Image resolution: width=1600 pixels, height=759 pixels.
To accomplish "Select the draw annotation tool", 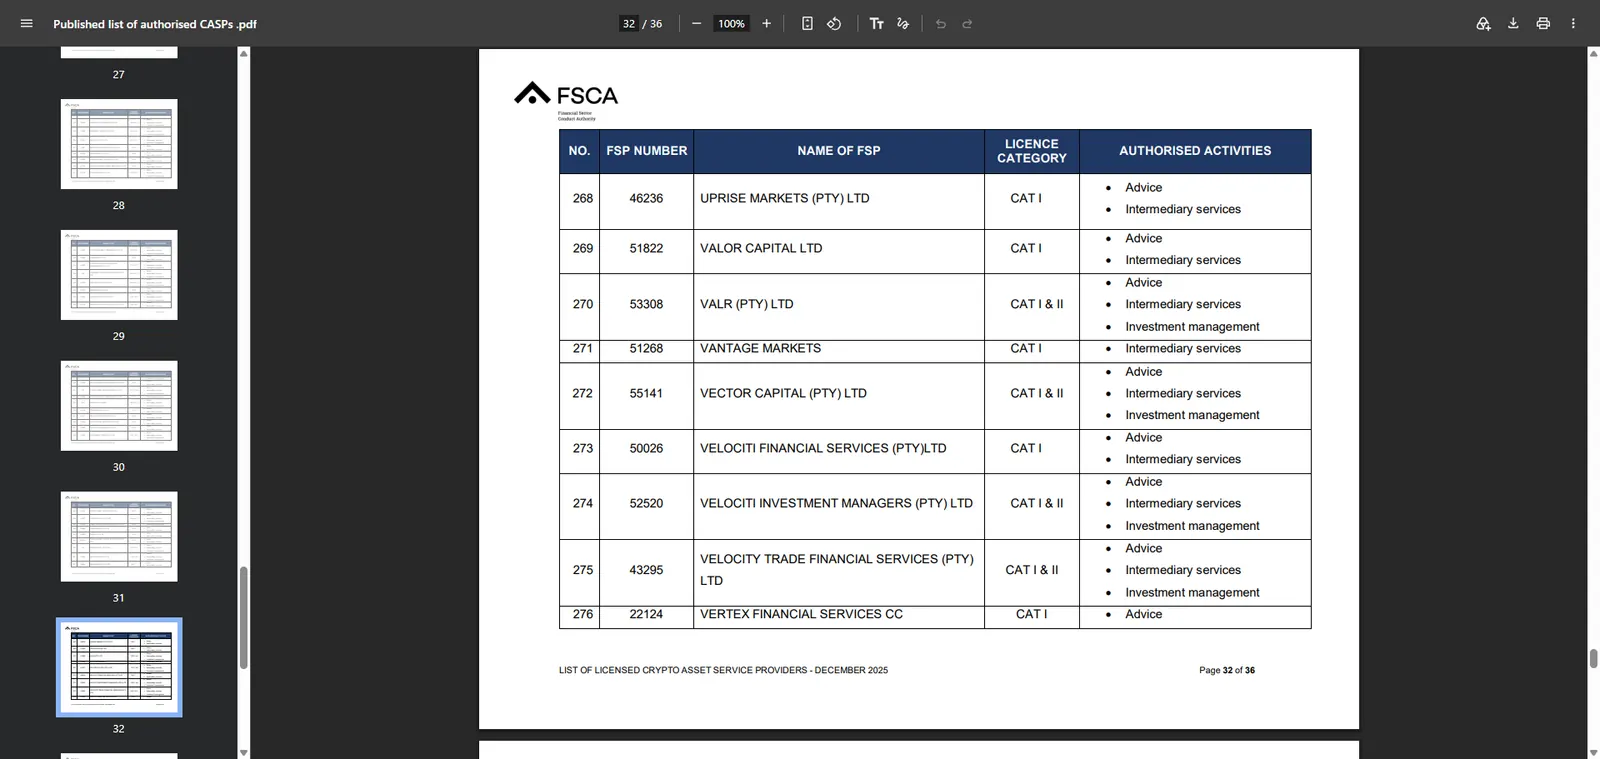I will pos(903,24).
